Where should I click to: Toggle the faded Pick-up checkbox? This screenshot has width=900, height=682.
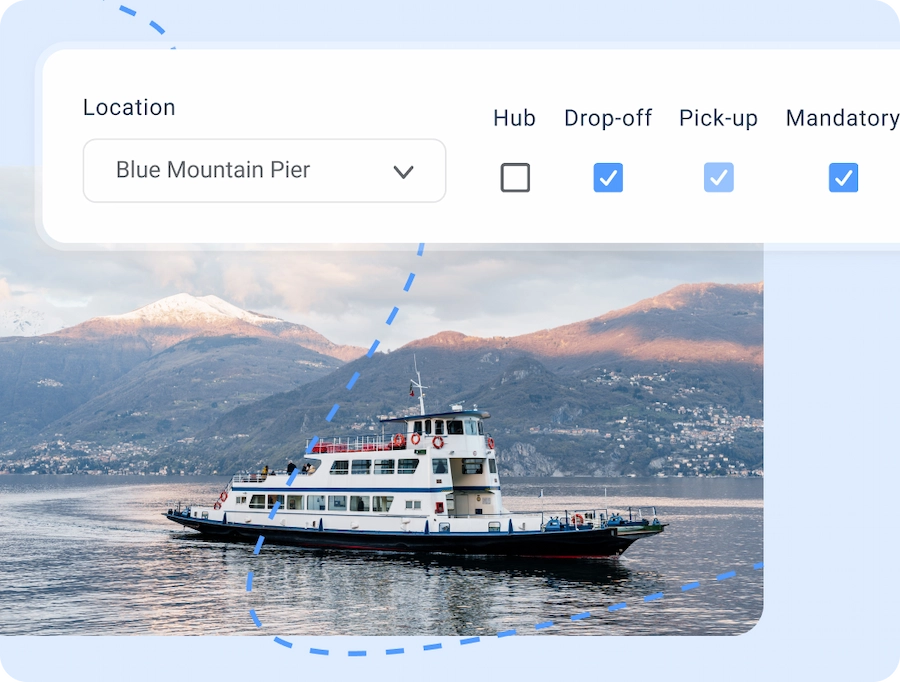[x=719, y=177]
